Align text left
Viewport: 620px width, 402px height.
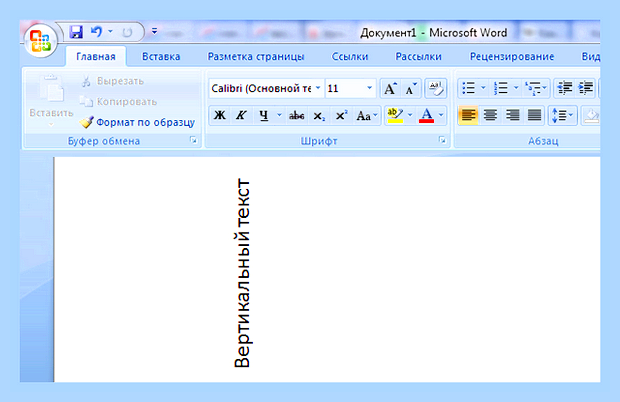pyautogui.click(x=468, y=115)
